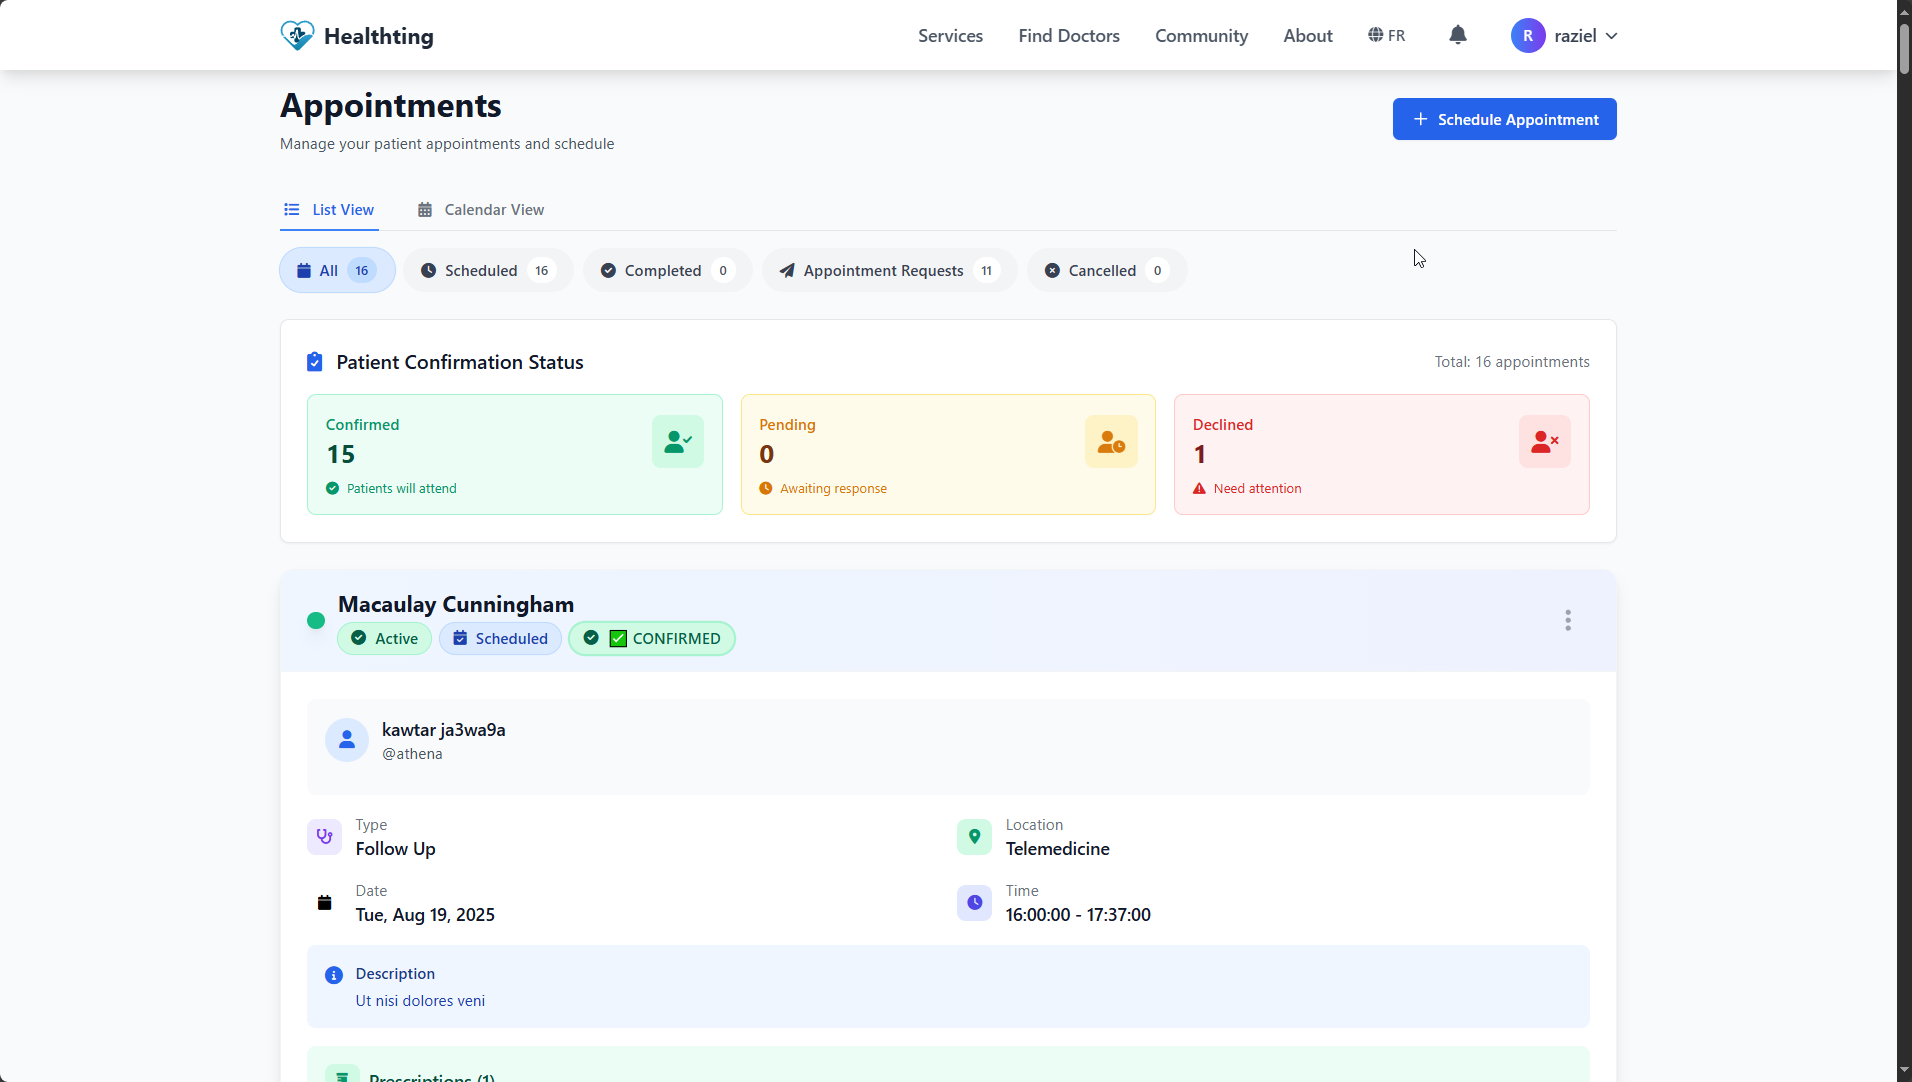Click the Pending patient-clock icon
Viewport: 1912px width, 1082px height.
[x=1111, y=441]
